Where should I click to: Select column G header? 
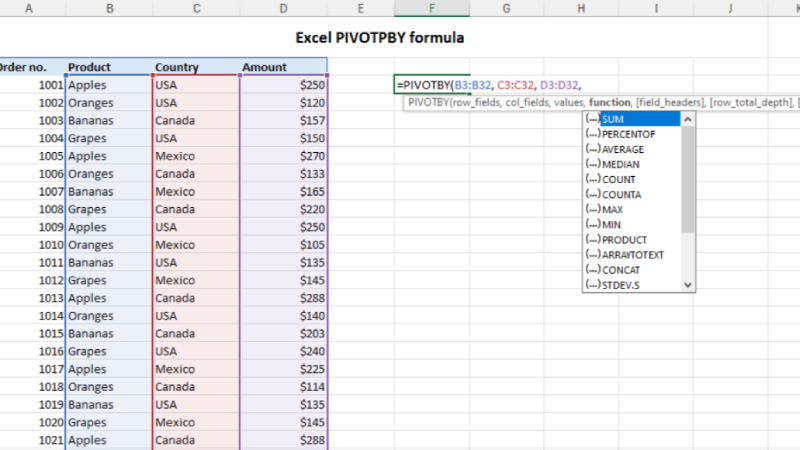[x=507, y=8]
